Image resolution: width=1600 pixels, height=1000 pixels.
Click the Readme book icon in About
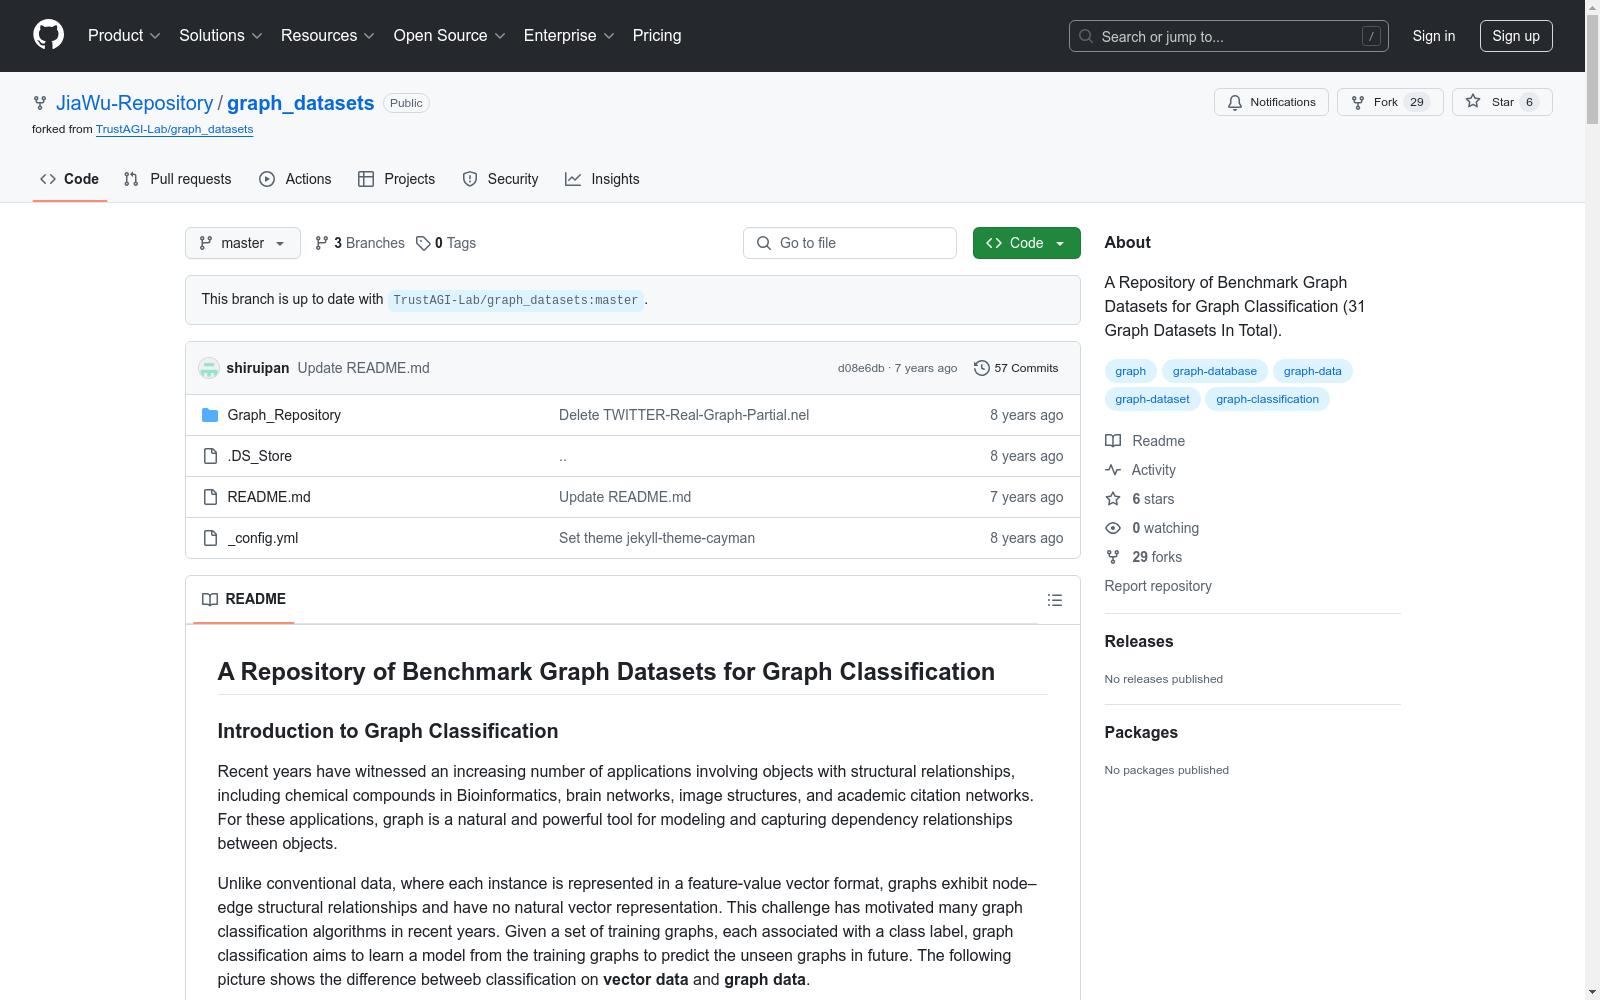pos(1113,441)
